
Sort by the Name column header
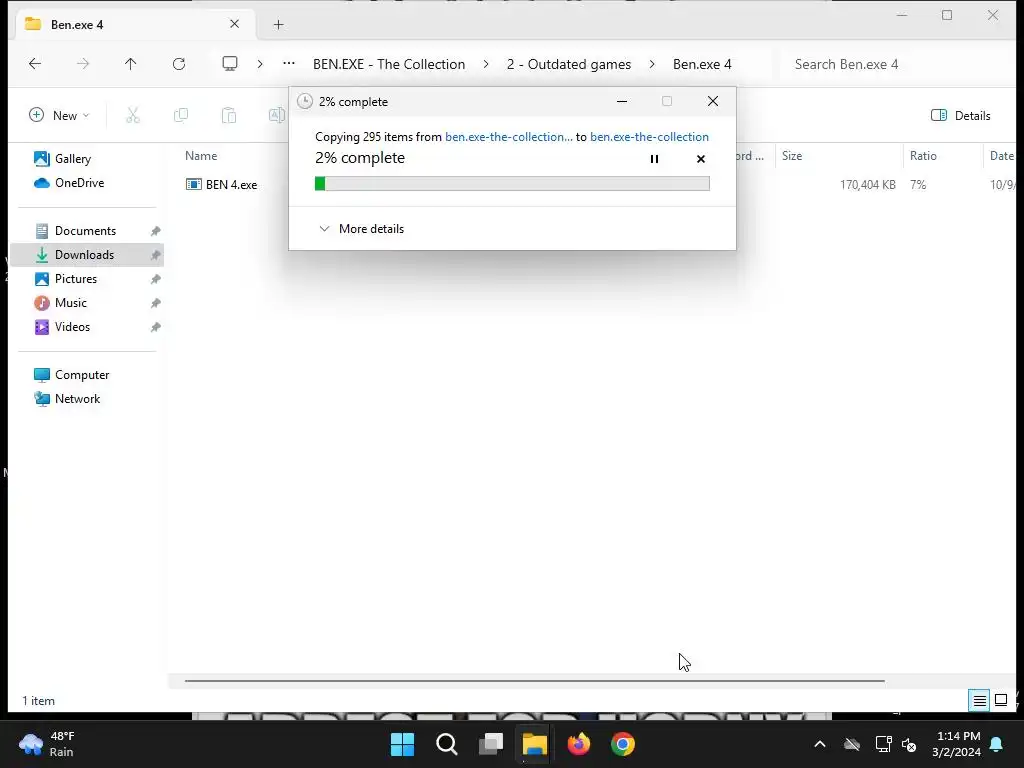point(201,155)
